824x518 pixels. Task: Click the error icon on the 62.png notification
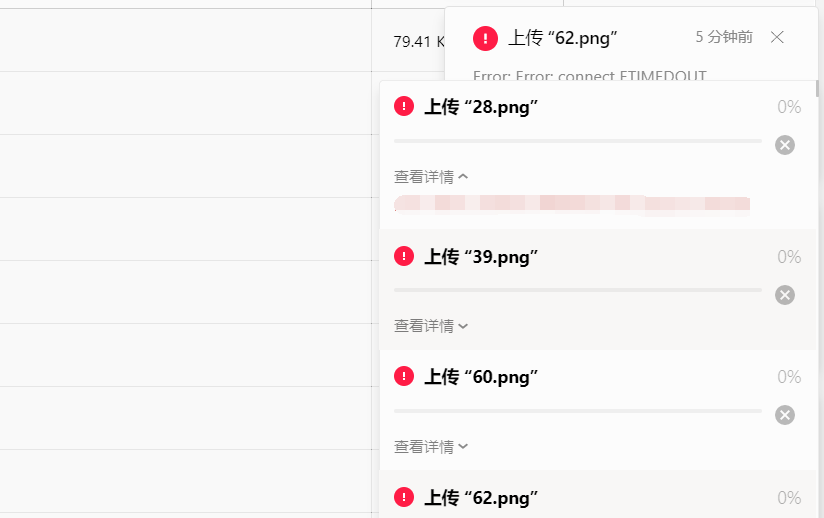(485, 38)
